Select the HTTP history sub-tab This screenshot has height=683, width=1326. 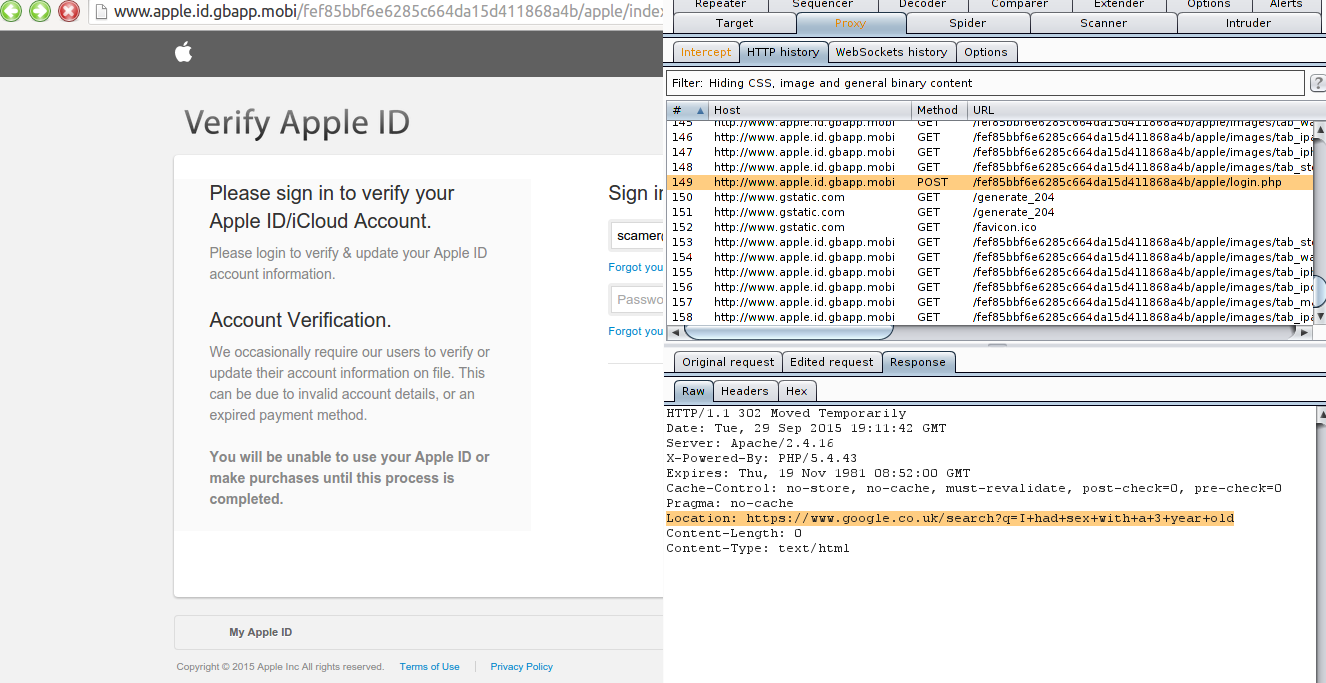pos(783,52)
